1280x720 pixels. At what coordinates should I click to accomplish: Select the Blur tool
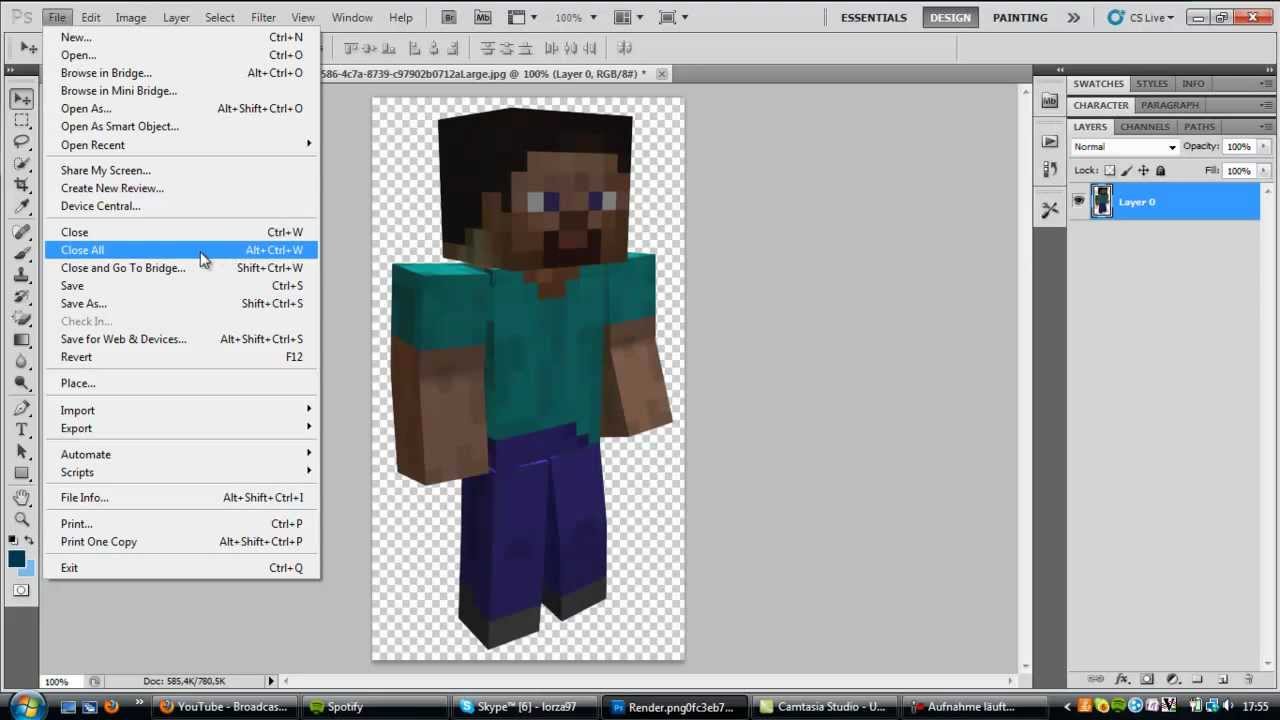pyautogui.click(x=22, y=362)
